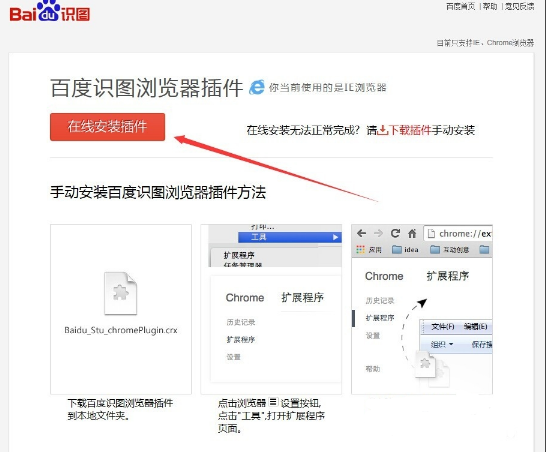This screenshot has width=546, height=452.
Task: Click the dragged plugin file icon
Action: coord(425,364)
